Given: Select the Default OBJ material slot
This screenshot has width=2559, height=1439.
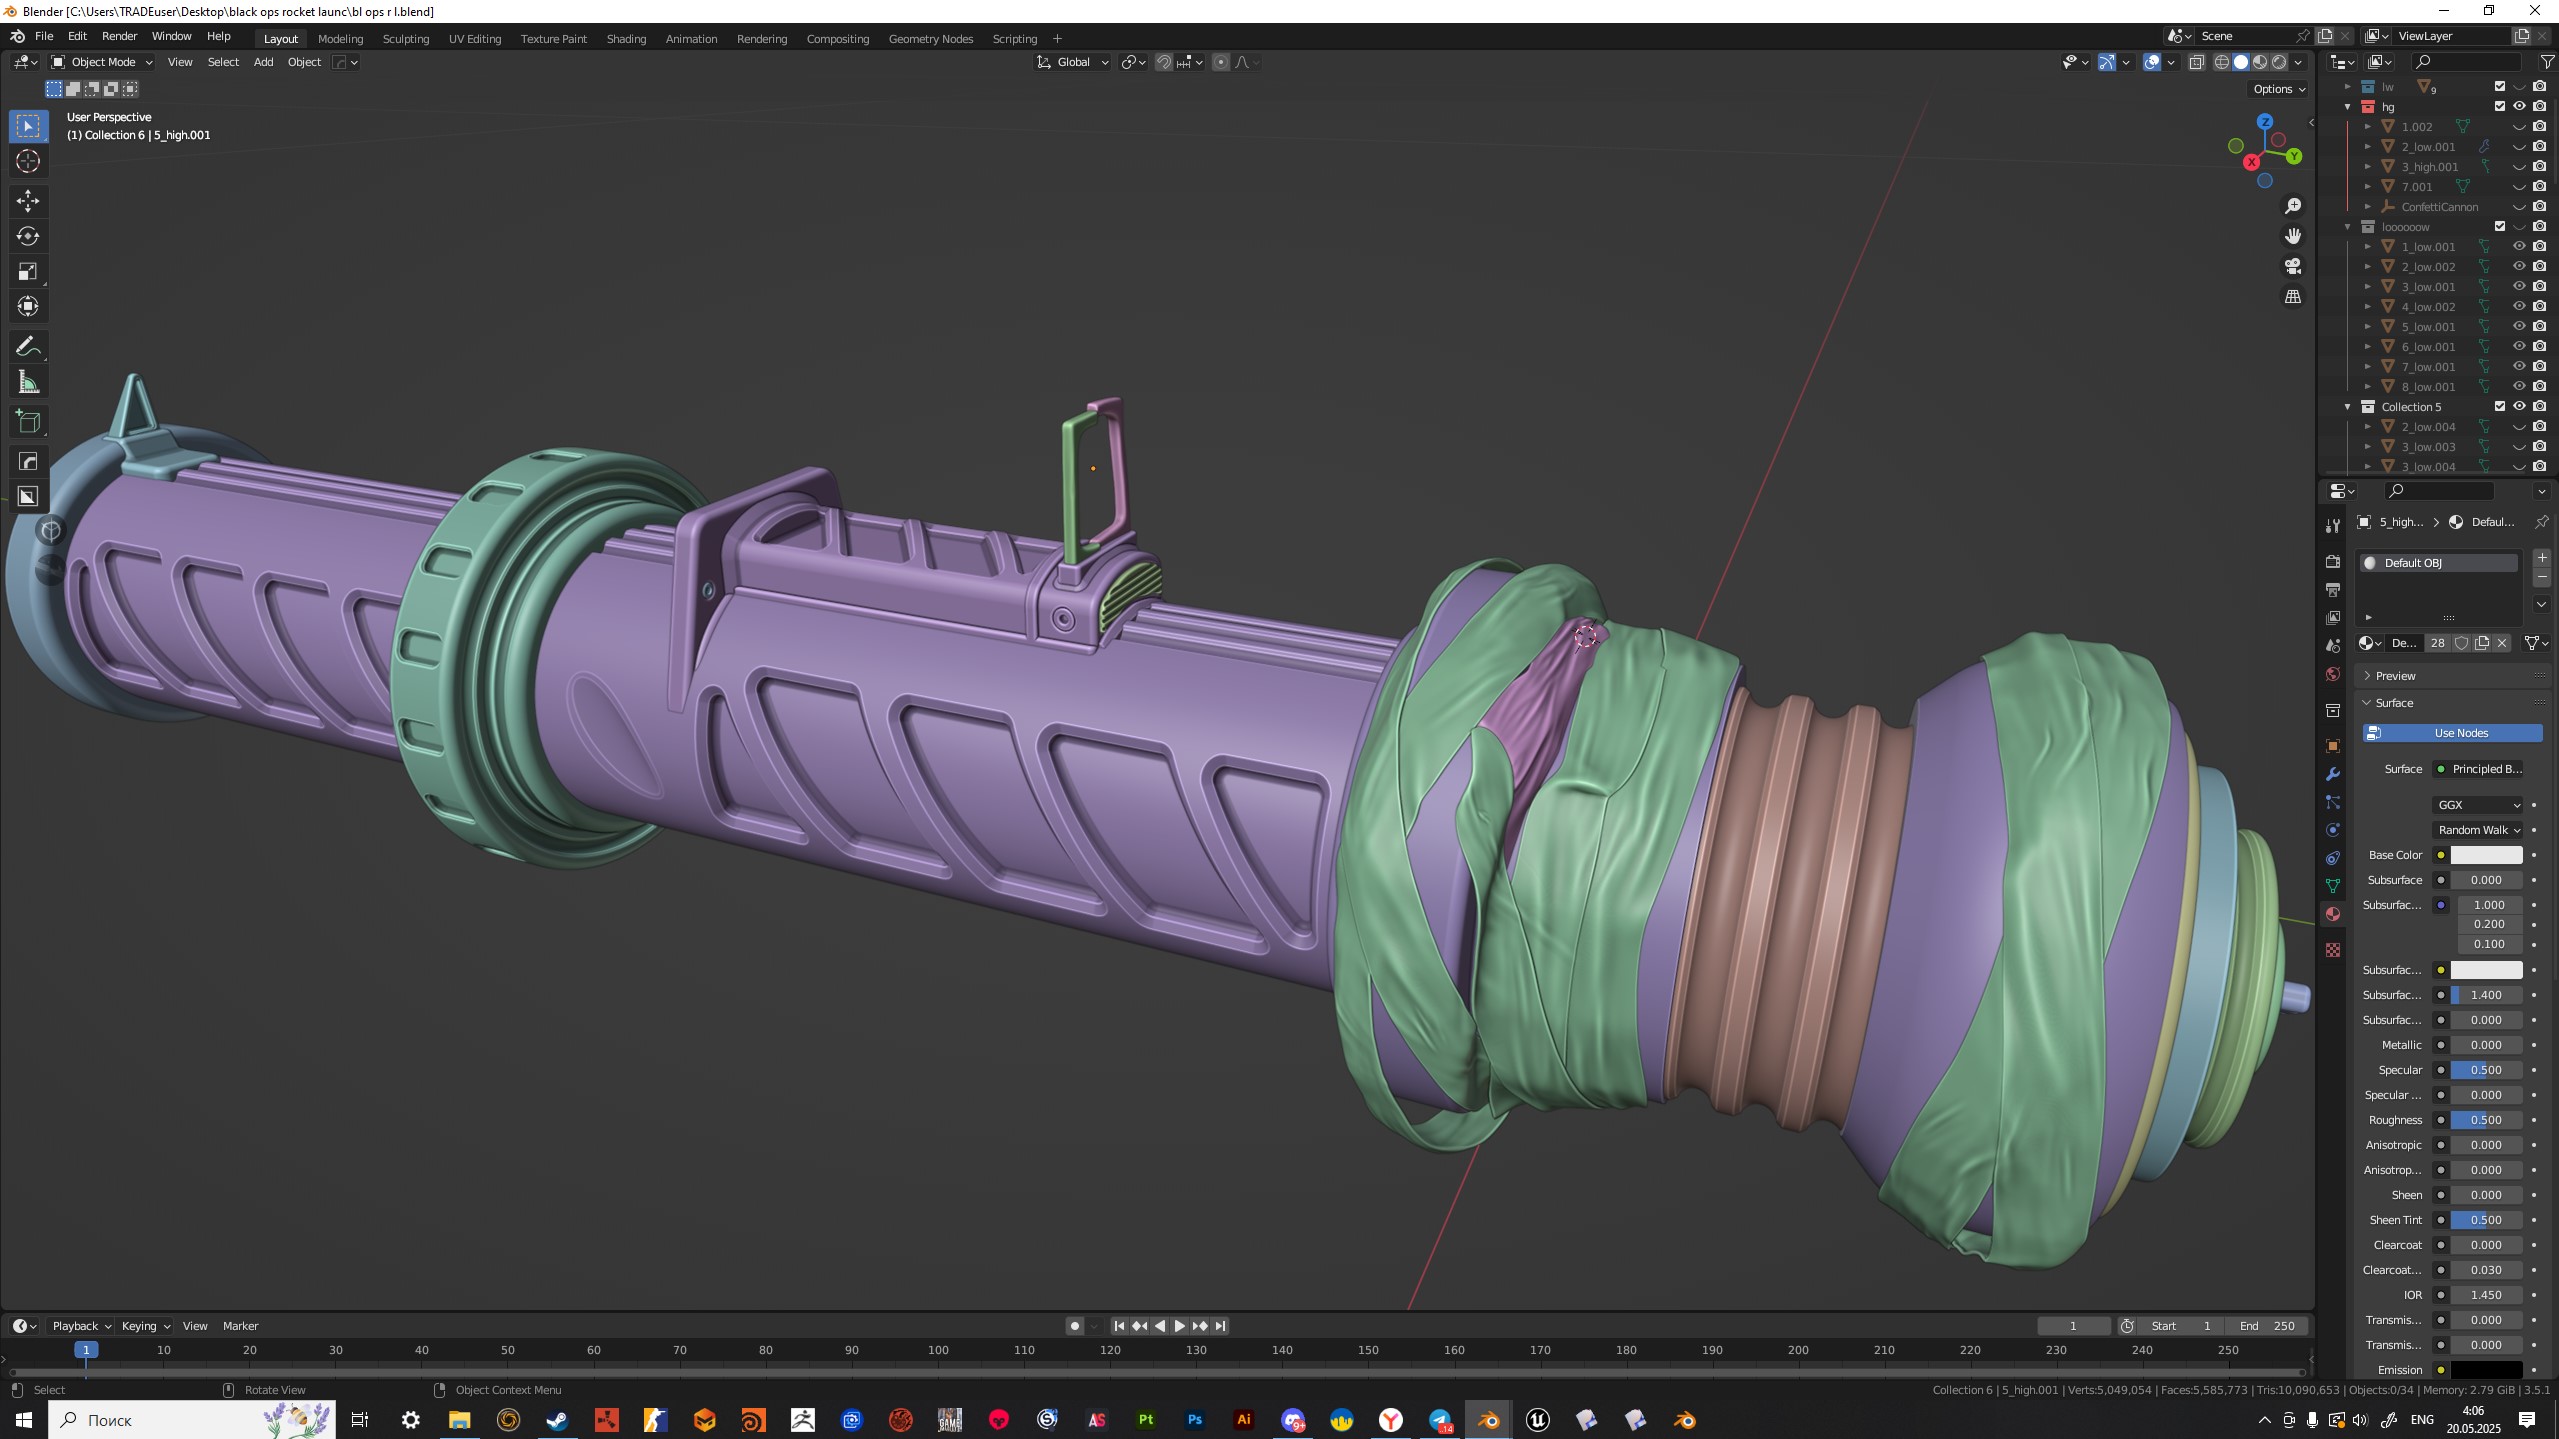Looking at the screenshot, I should point(2438,563).
